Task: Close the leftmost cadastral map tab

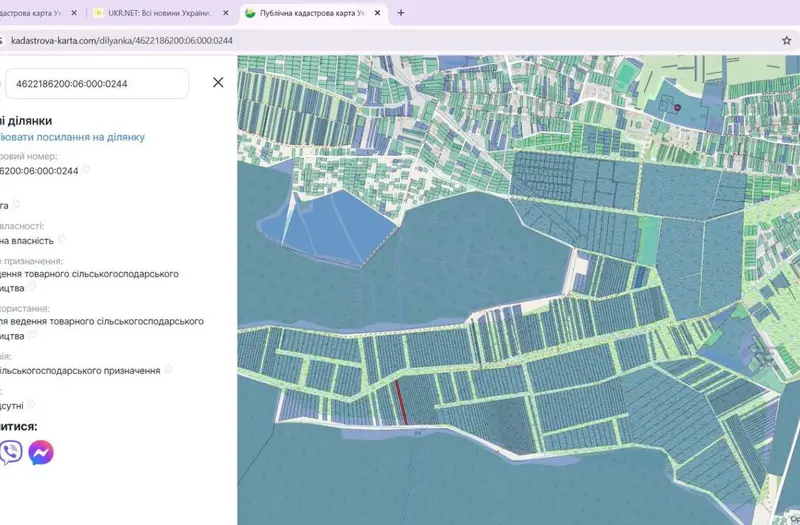Action: pos(74,13)
